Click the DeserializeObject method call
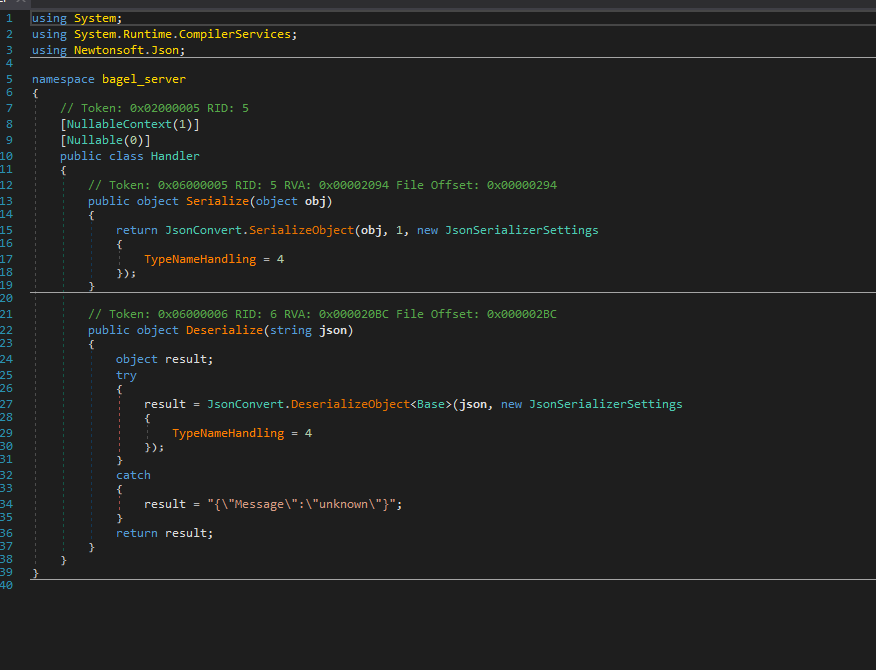 (351, 404)
